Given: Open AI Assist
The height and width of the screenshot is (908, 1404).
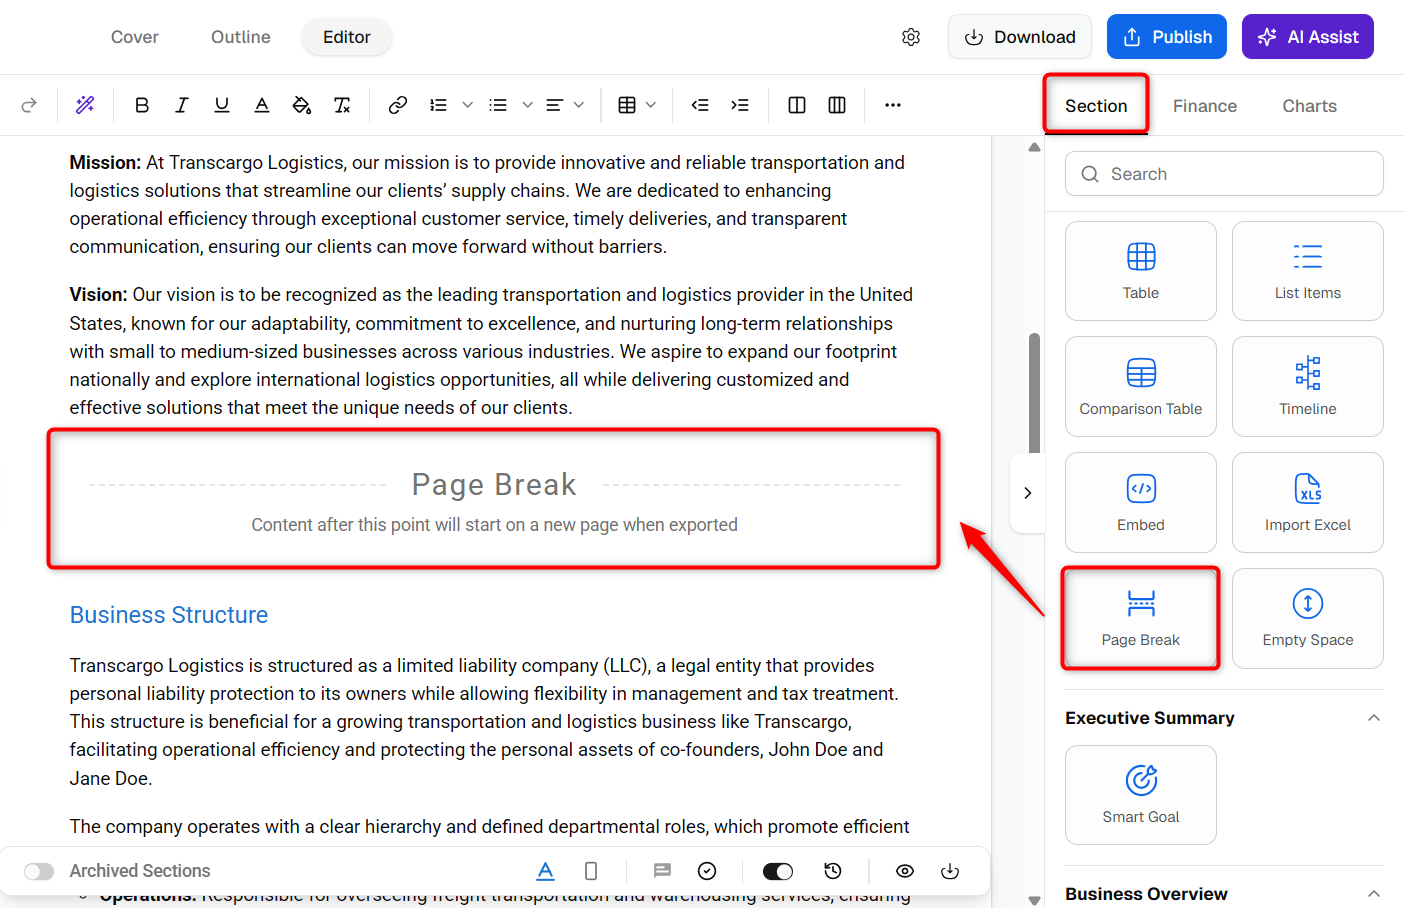Looking at the screenshot, I should coord(1308,37).
